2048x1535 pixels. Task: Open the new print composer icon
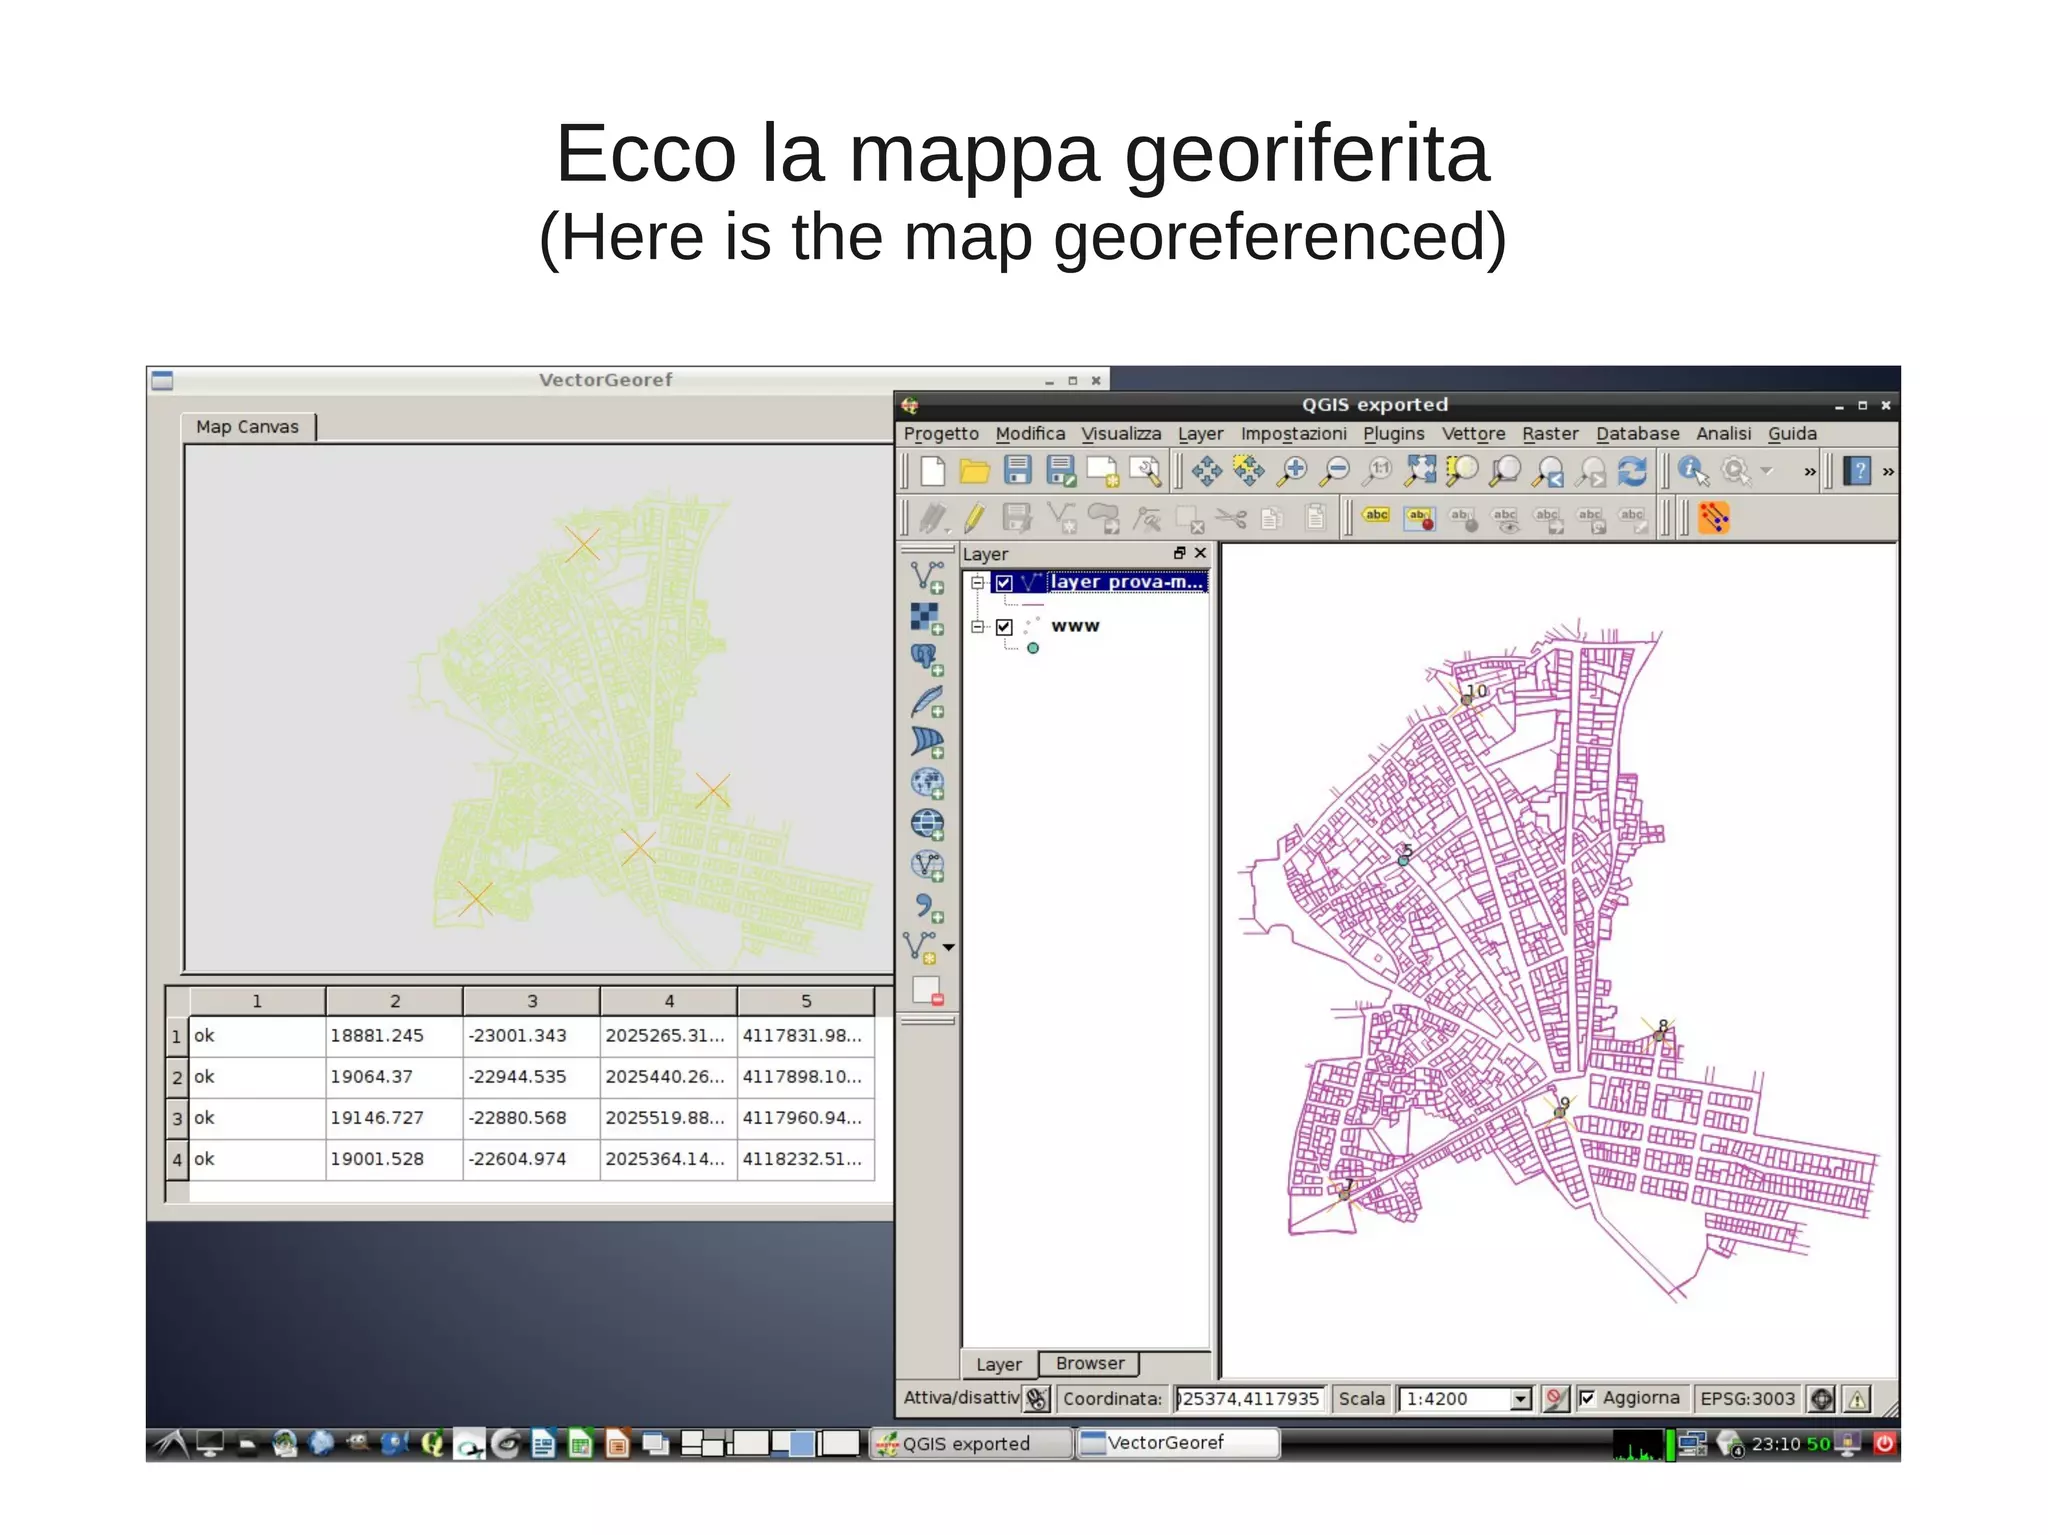[x=1102, y=471]
